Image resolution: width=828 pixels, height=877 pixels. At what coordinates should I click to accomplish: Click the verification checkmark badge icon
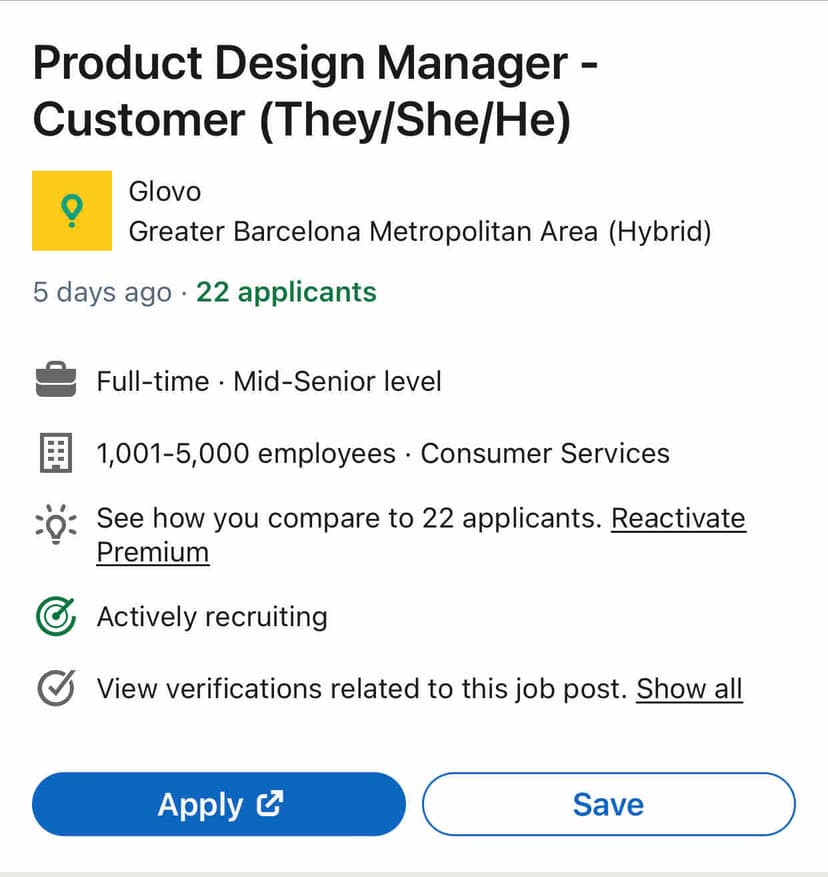[56, 688]
